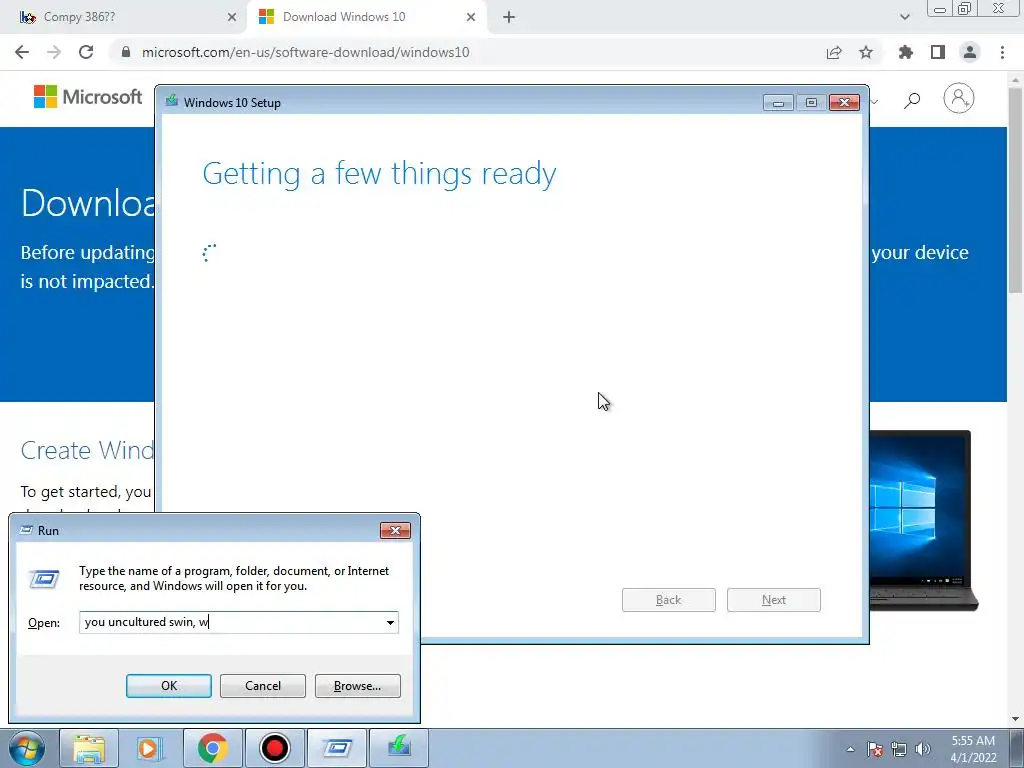Viewport: 1024px width, 768px height.
Task: Click the Run dialog Open text field
Action: 231,622
